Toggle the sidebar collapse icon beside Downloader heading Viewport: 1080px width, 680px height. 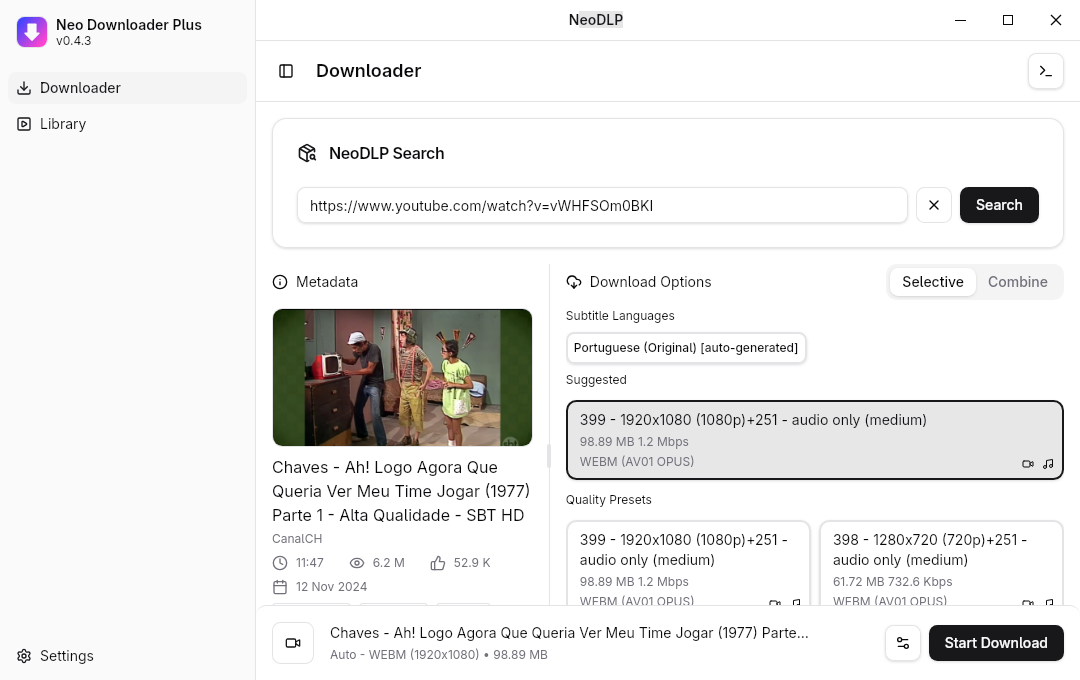pos(287,70)
